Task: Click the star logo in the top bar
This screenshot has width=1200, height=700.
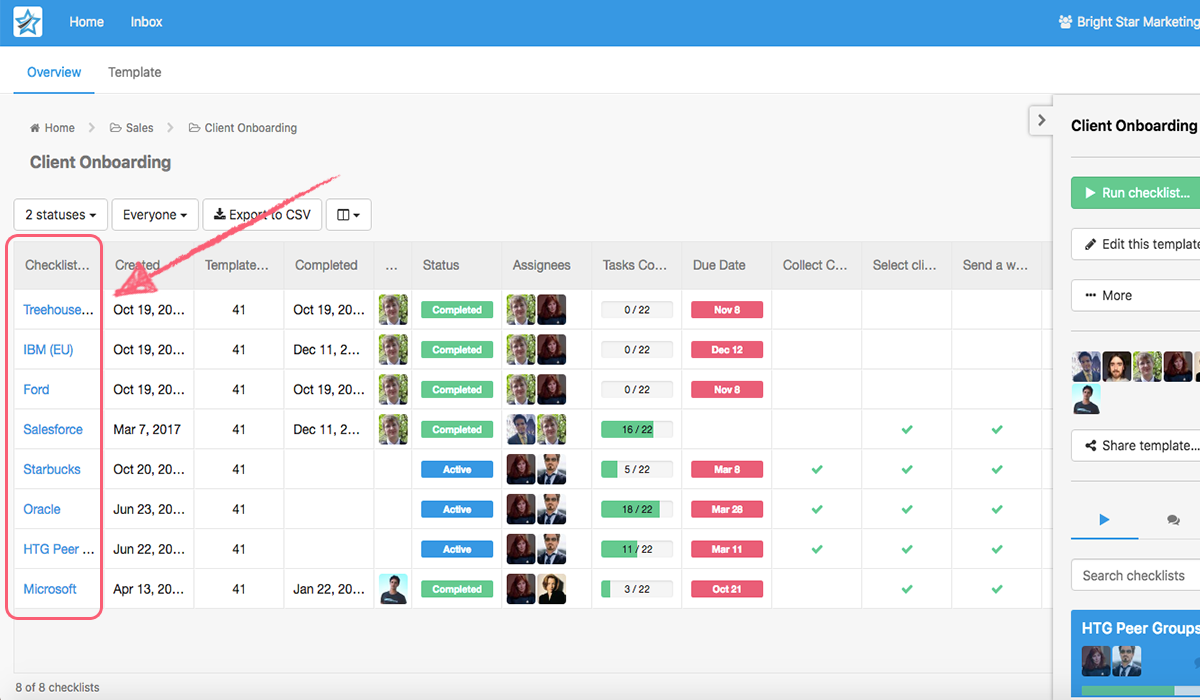Action: (x=28, y=21)
